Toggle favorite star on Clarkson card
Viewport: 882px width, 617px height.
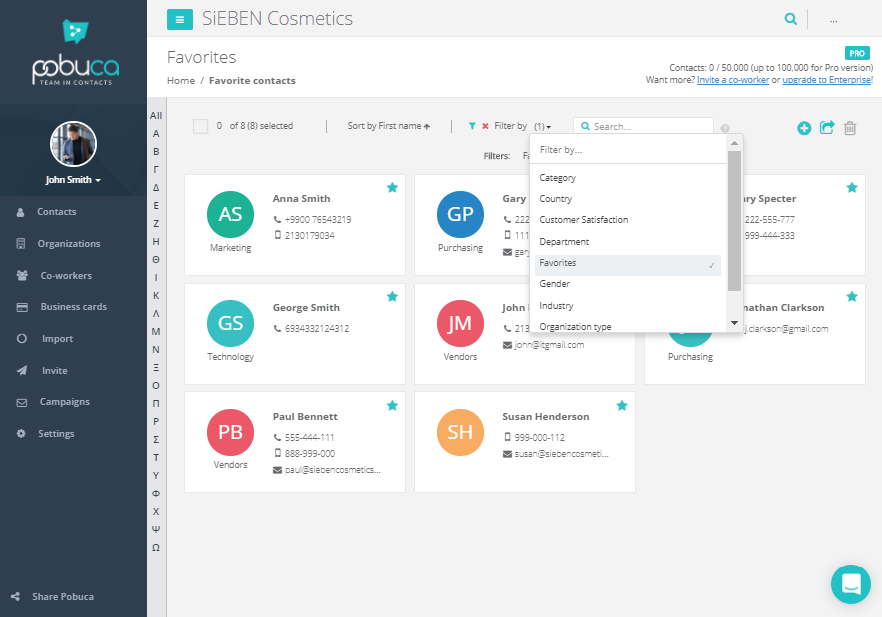[852, 296]
